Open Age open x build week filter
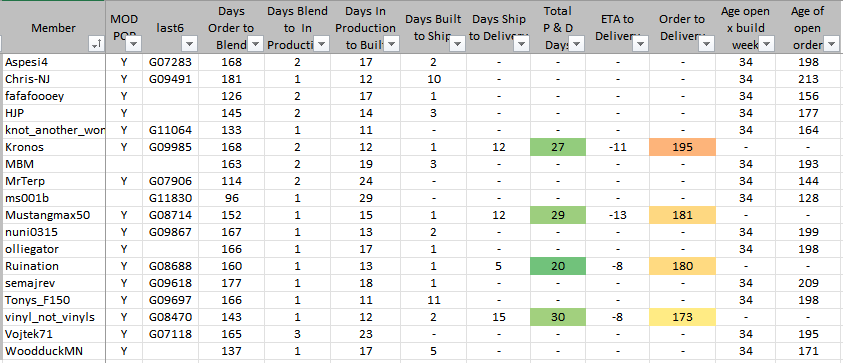Image resolution: width=843 pixels, height=363 pixels. [767, 45]
